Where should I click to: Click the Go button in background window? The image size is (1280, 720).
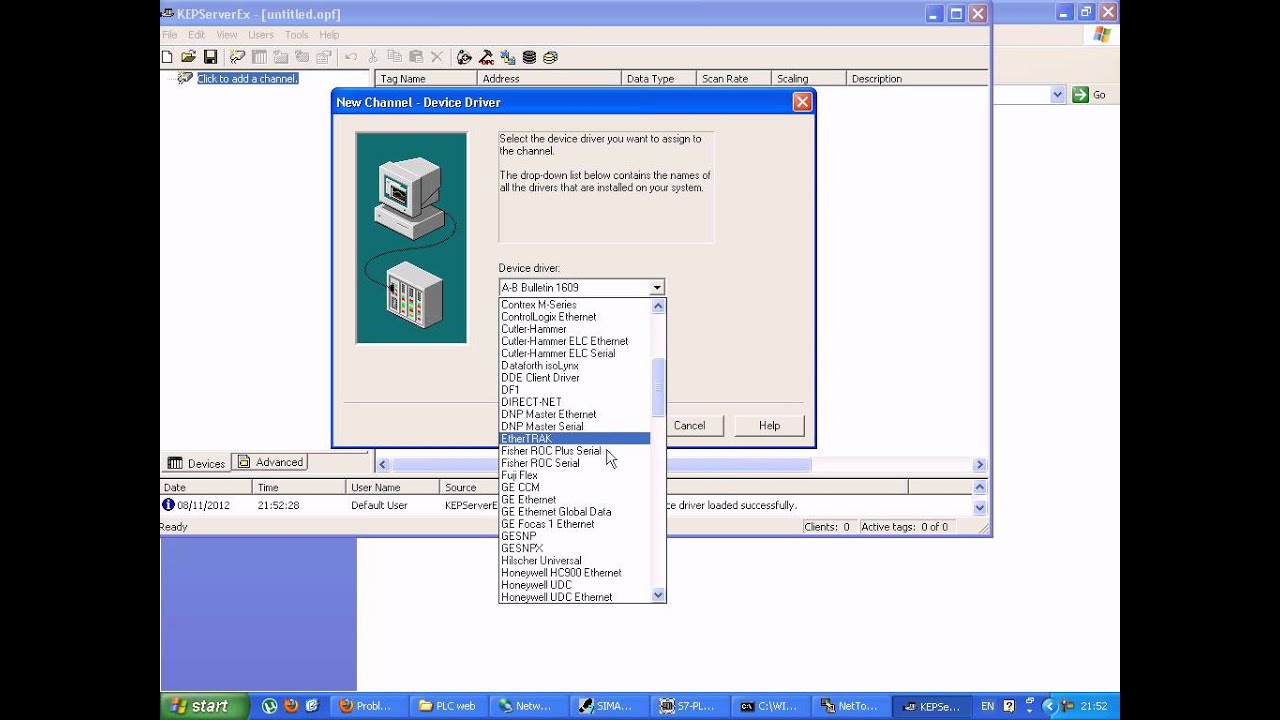pos(1090,95)
